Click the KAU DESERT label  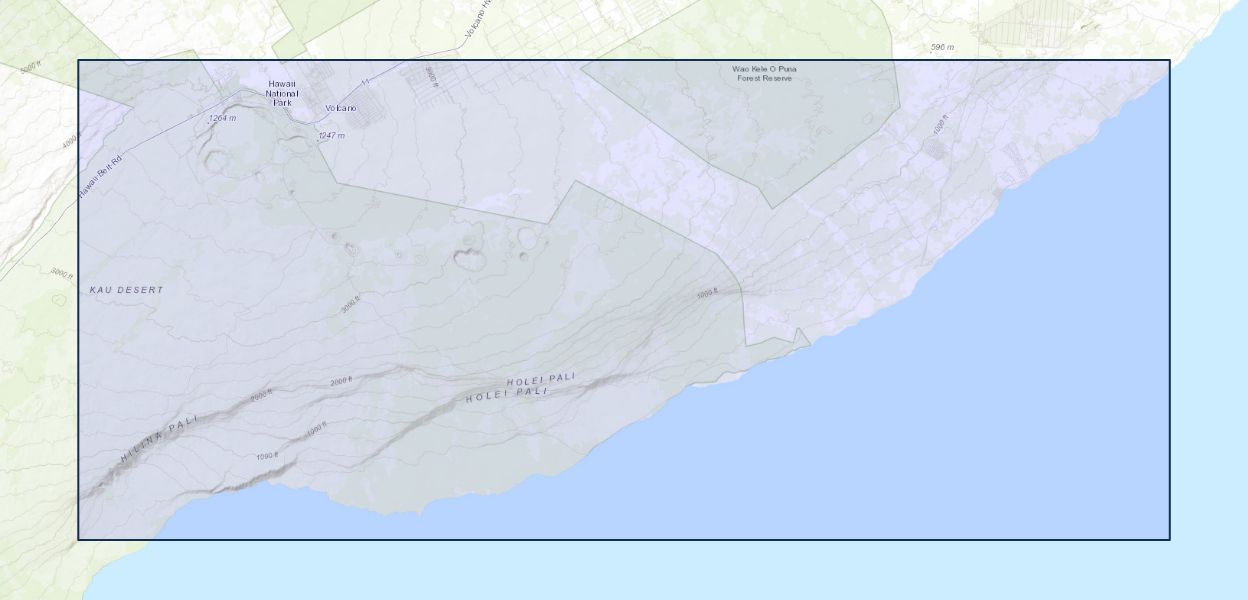pyautogui.click(x=126, y=290)
